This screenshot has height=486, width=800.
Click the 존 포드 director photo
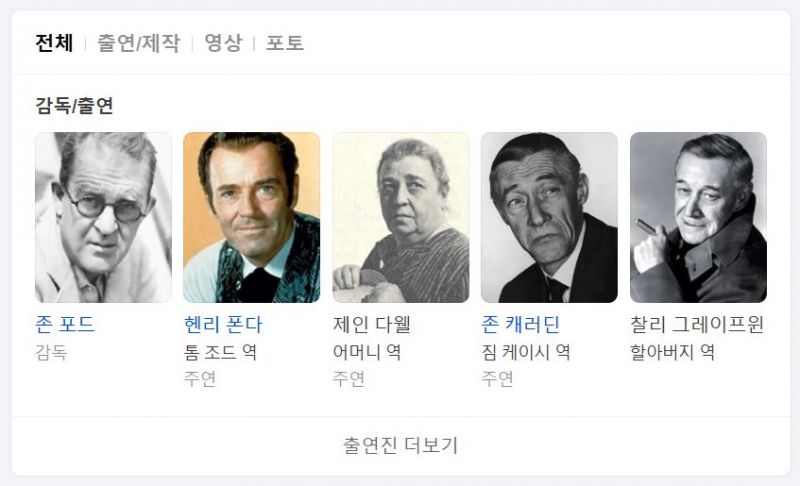coord(103,217)
